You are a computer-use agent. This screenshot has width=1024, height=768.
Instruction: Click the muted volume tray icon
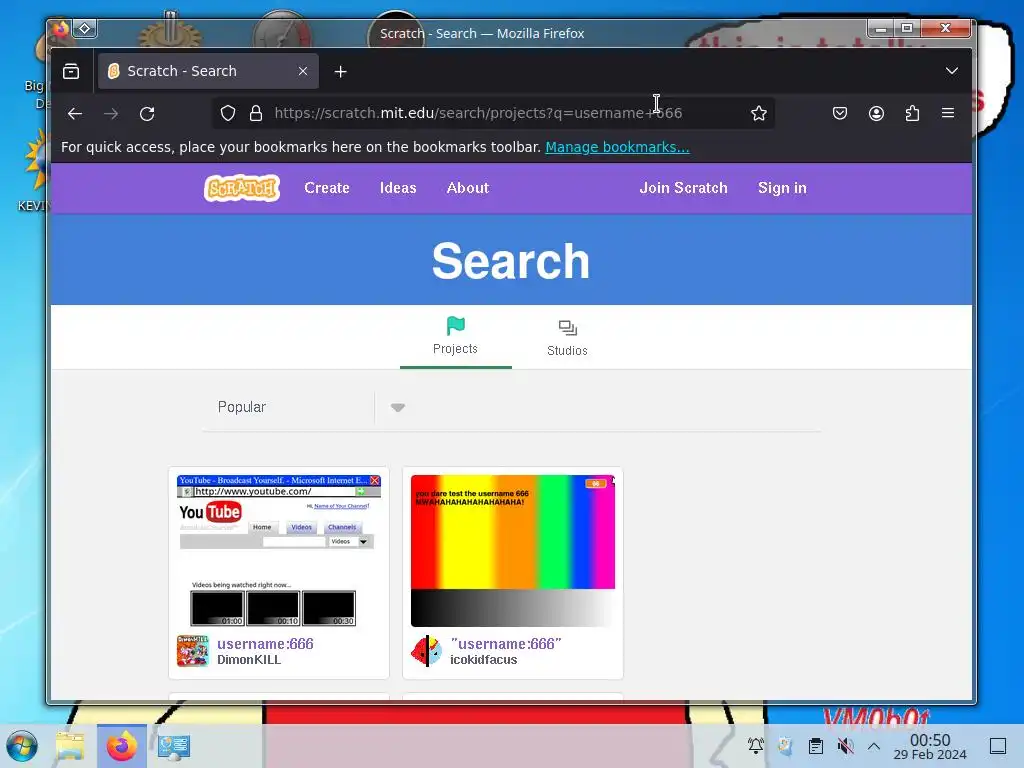coord(845,746)
